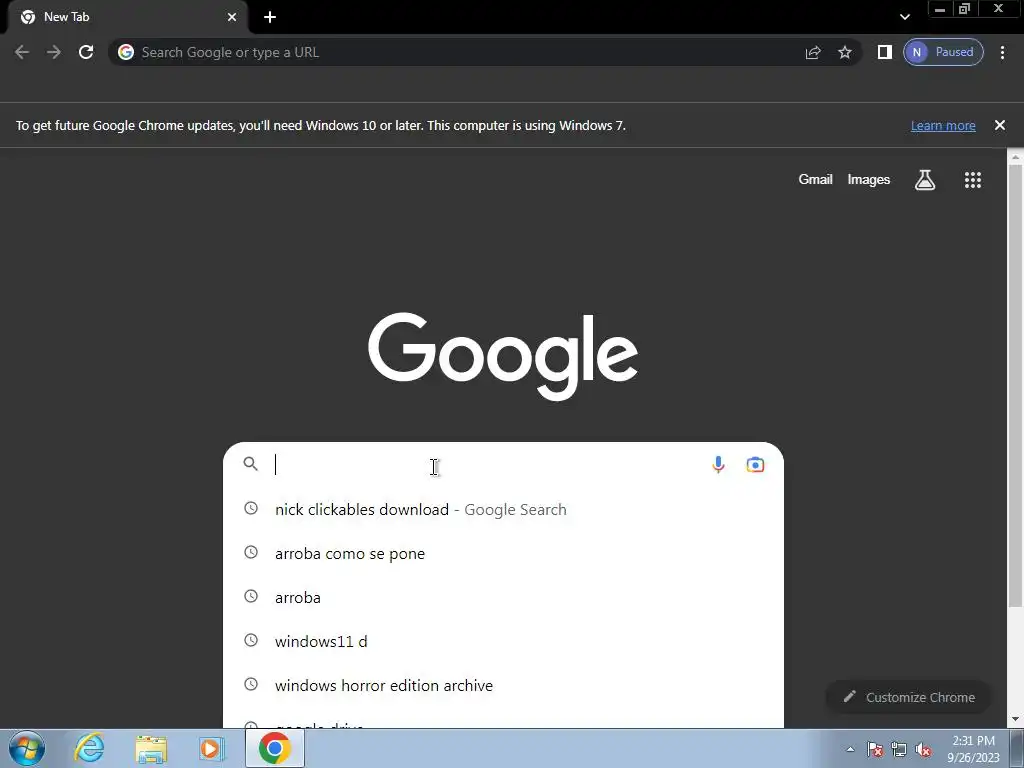Select the suggestion reading only arroba
This screenshot has height=768, width=1024.
click(x=503, y=598)
